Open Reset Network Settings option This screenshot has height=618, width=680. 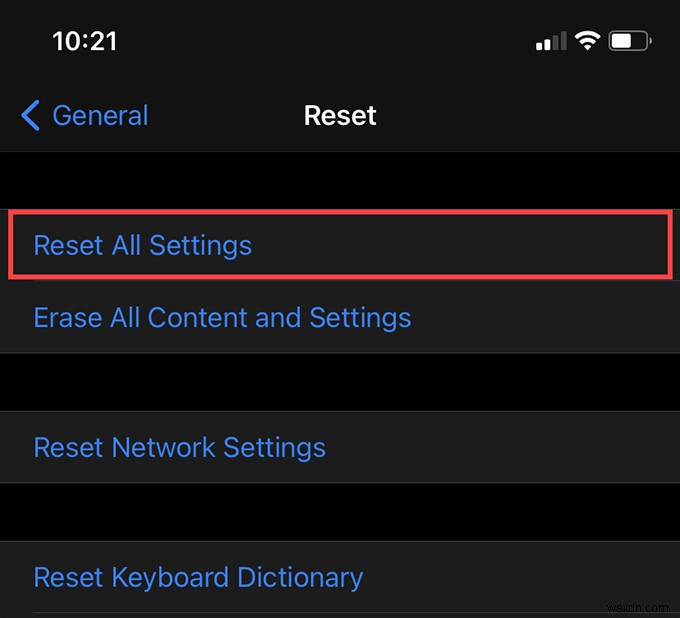tap(180, 447)
